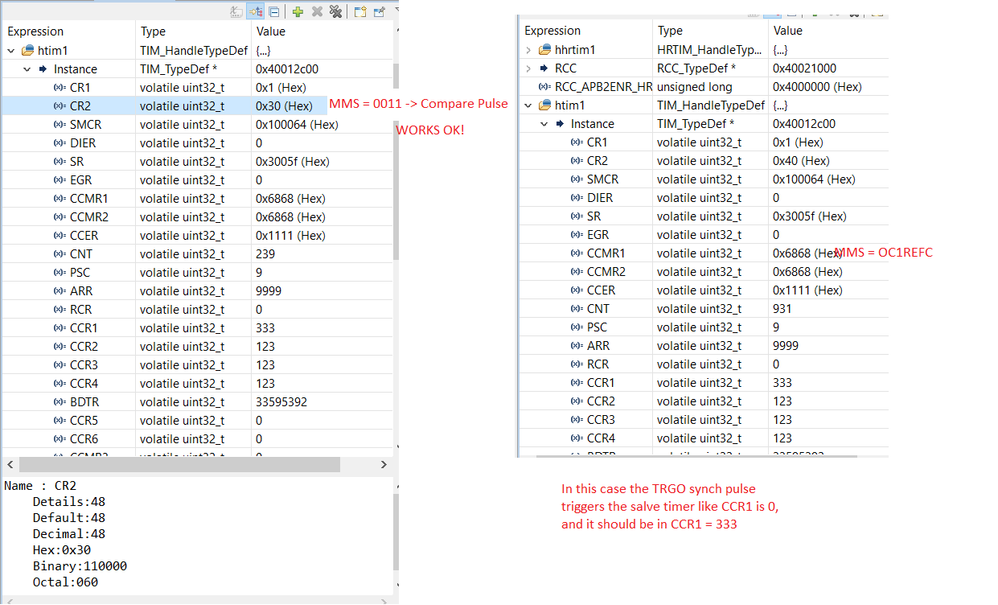Remove selected expression with gray X icon
998x605 pixels.
point(317,11)
